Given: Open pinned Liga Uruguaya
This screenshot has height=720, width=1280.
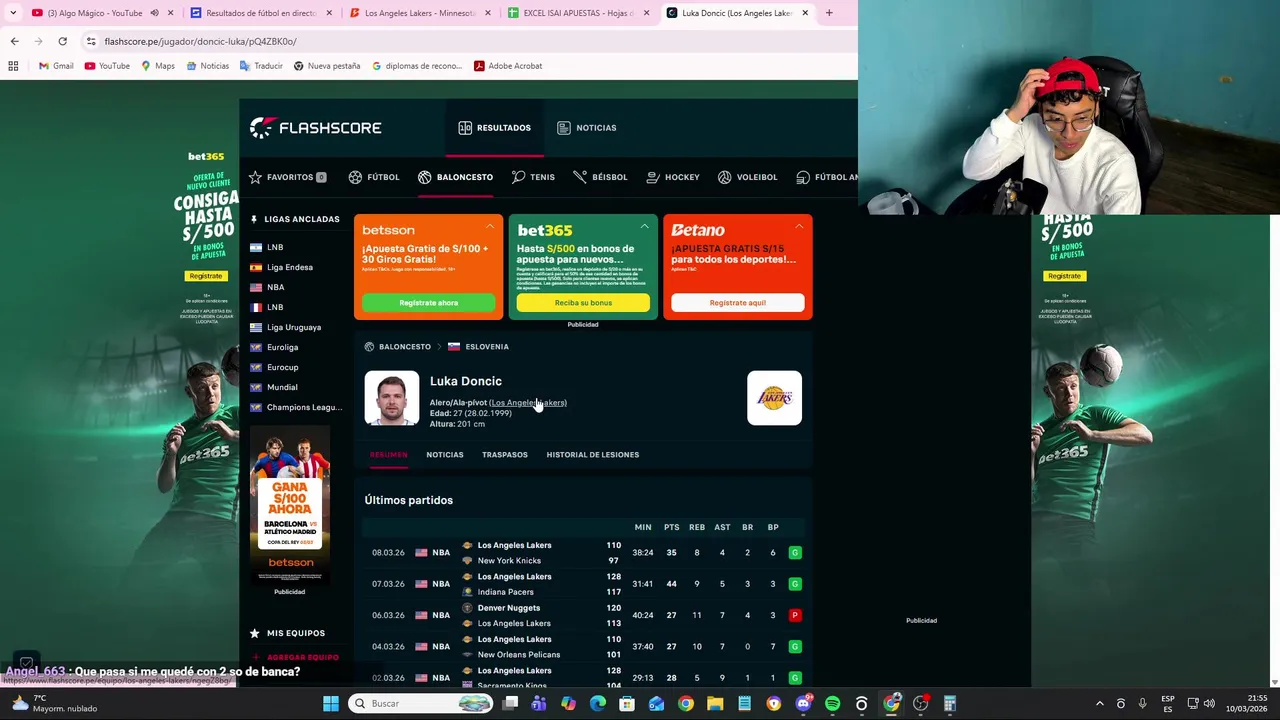Looking at the screenshot, I should point(293,327).
